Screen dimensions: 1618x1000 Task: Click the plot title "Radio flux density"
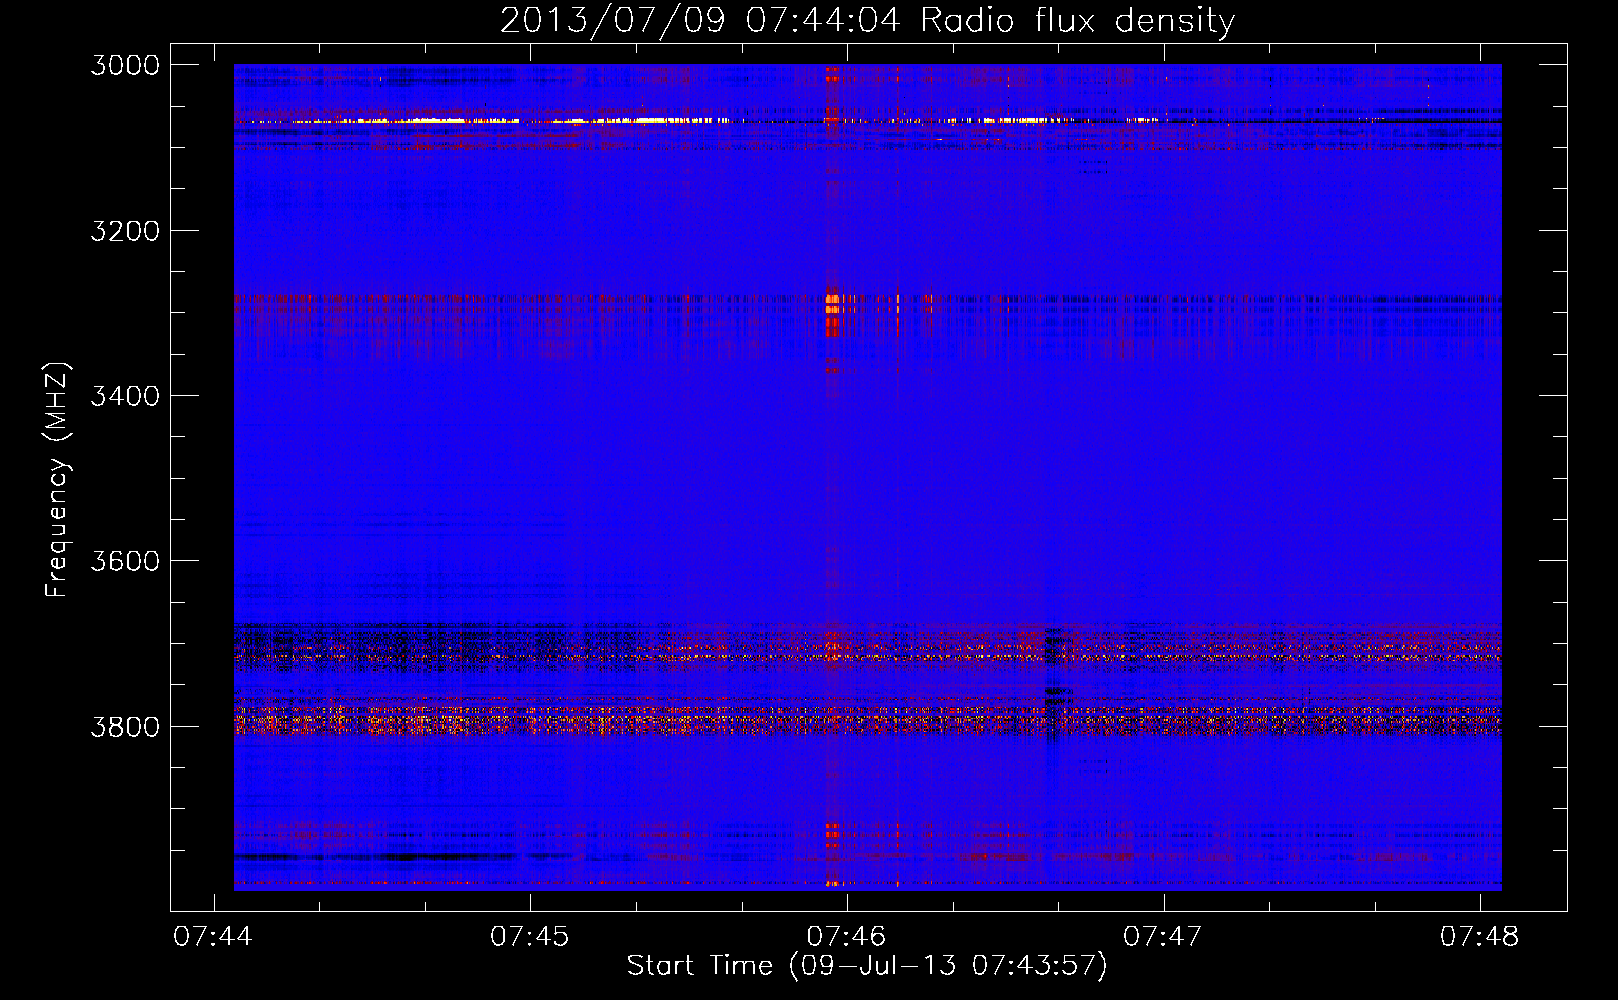[x=1077, y=21]
